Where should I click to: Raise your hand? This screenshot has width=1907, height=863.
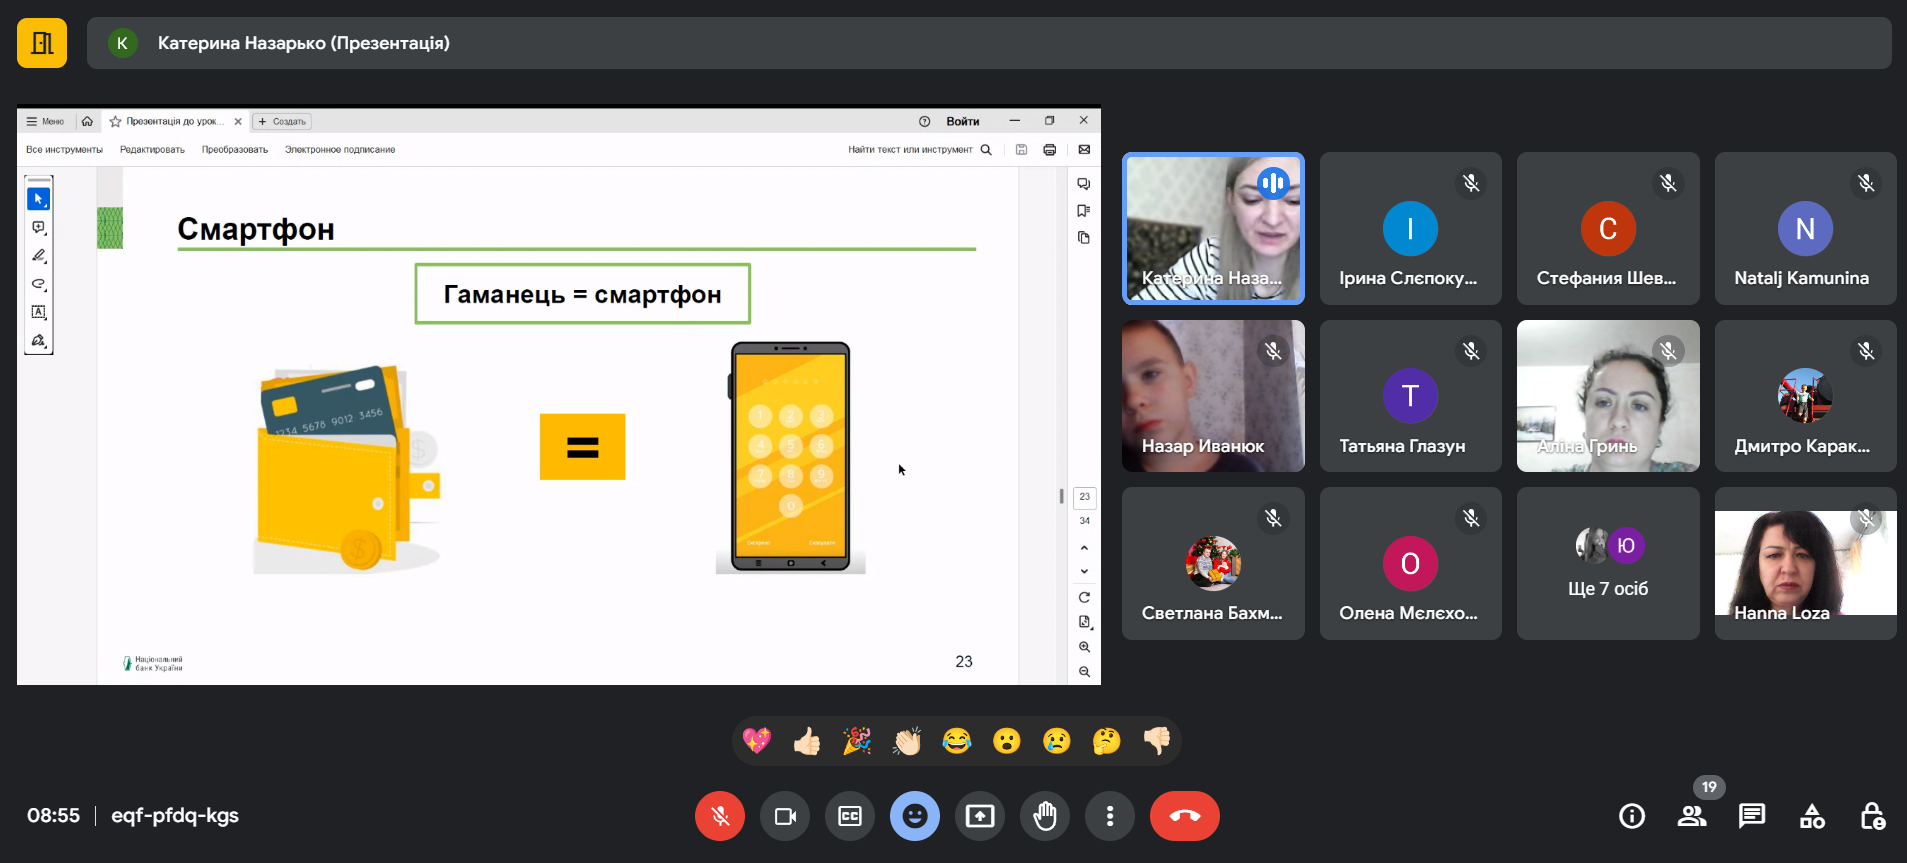[x=1044, y=816]
